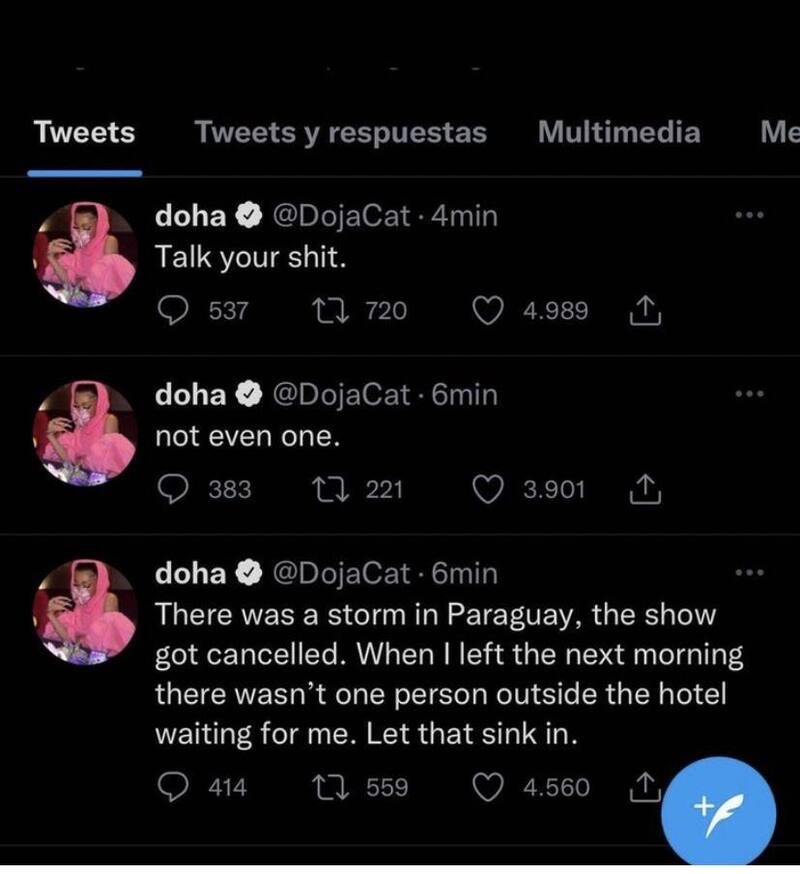Image resolution: width=800 pixels, height=874 pixels.
Task: Open more options on "not even one." tweet
Action: [x=748, y=394]
